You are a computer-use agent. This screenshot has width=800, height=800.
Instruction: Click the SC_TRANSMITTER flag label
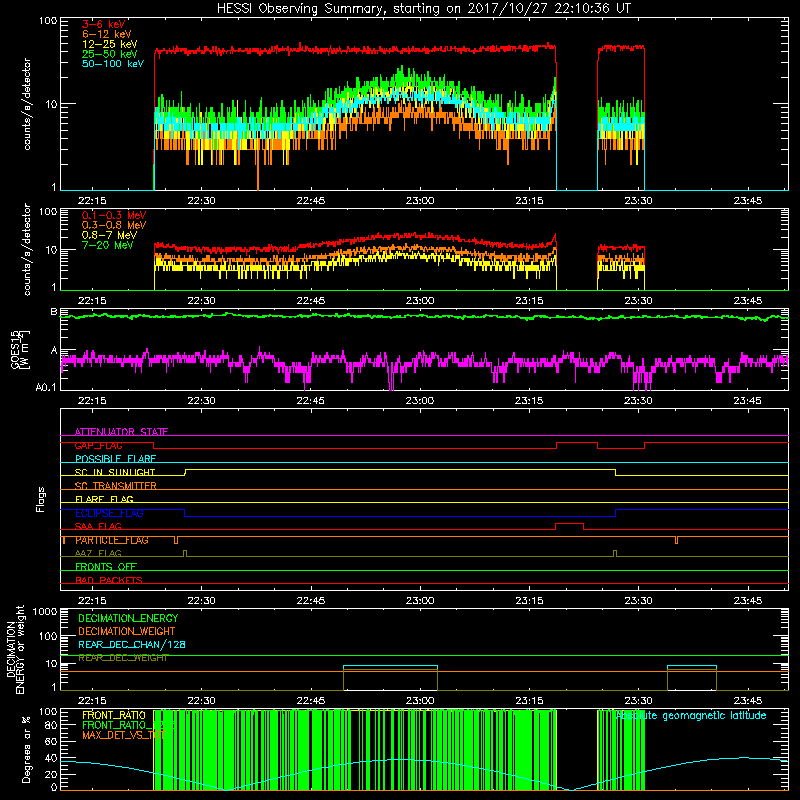click(x=115, y=486)
